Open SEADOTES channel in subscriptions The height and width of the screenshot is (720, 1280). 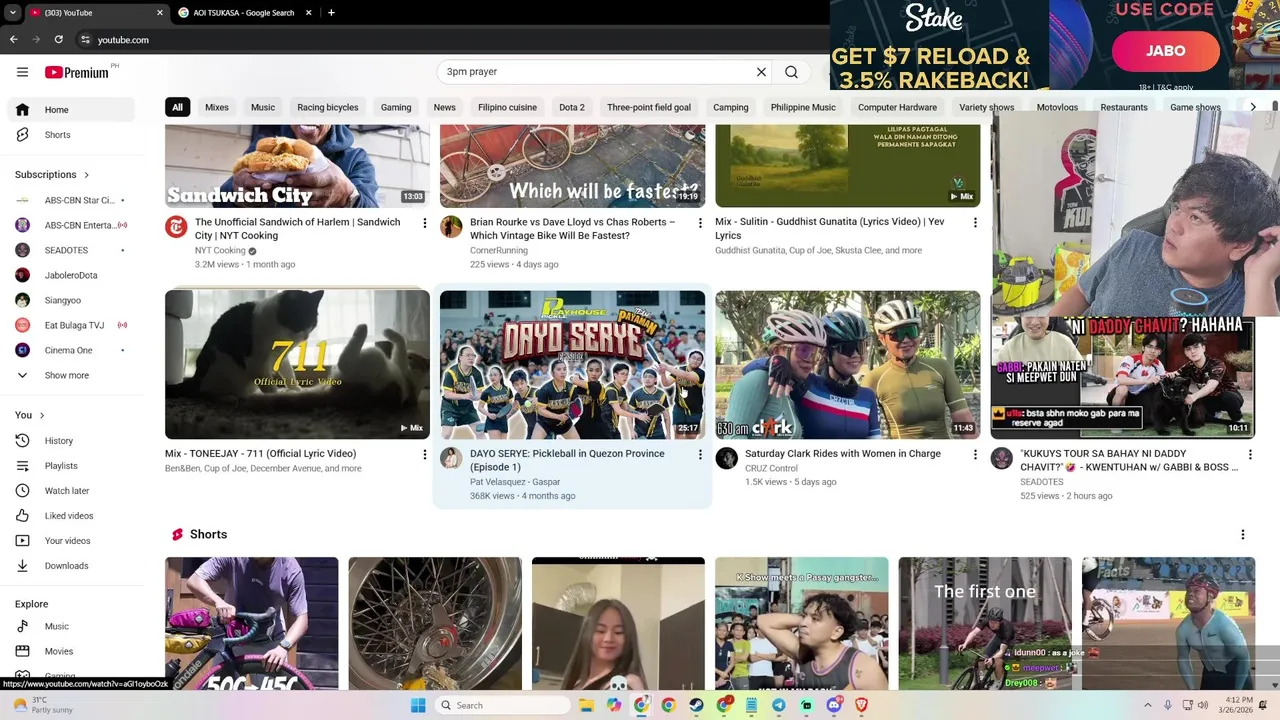coord(72,250)
